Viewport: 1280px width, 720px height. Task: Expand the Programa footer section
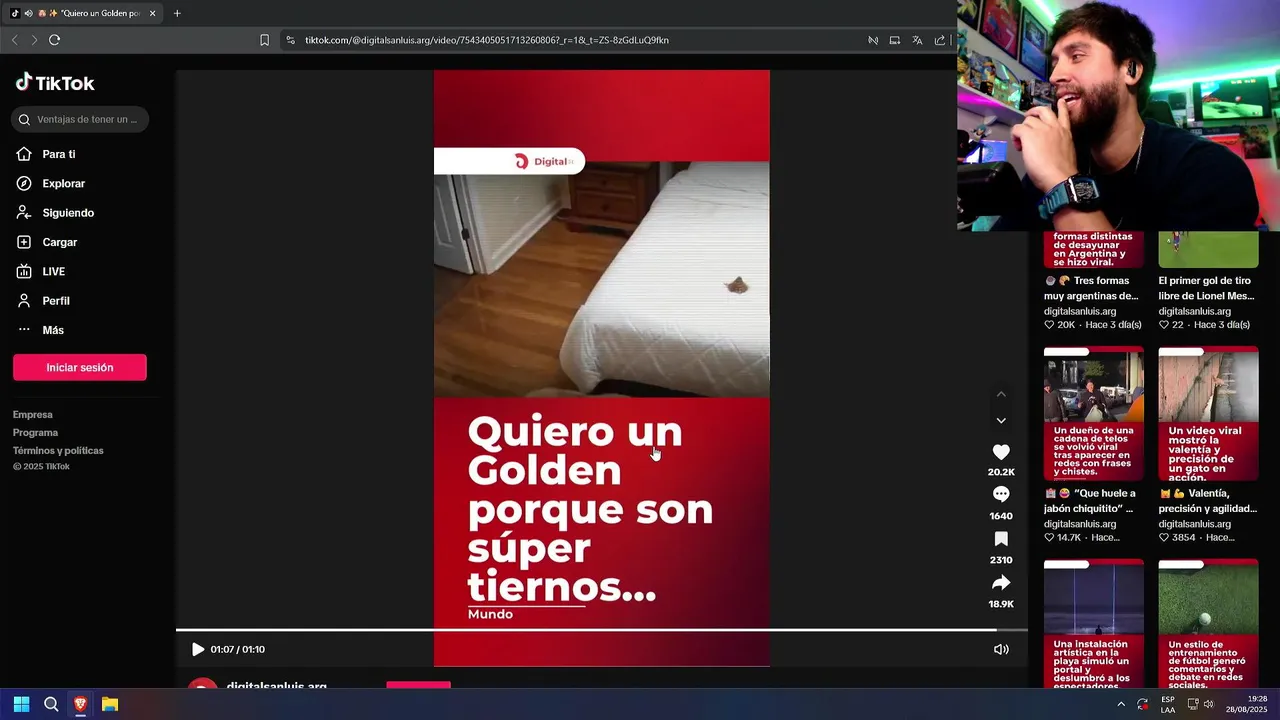point(35,433)
